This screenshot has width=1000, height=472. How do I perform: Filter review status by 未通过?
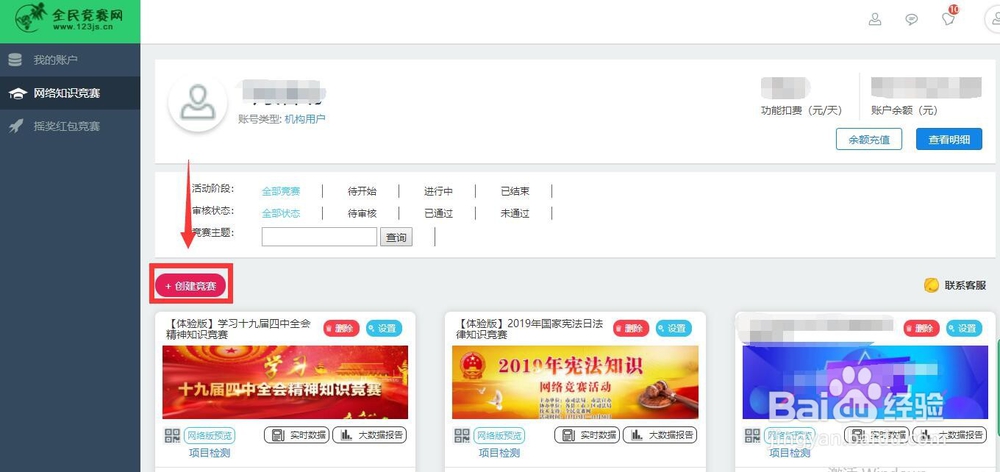pyautogui.click(x=515, y=214)
